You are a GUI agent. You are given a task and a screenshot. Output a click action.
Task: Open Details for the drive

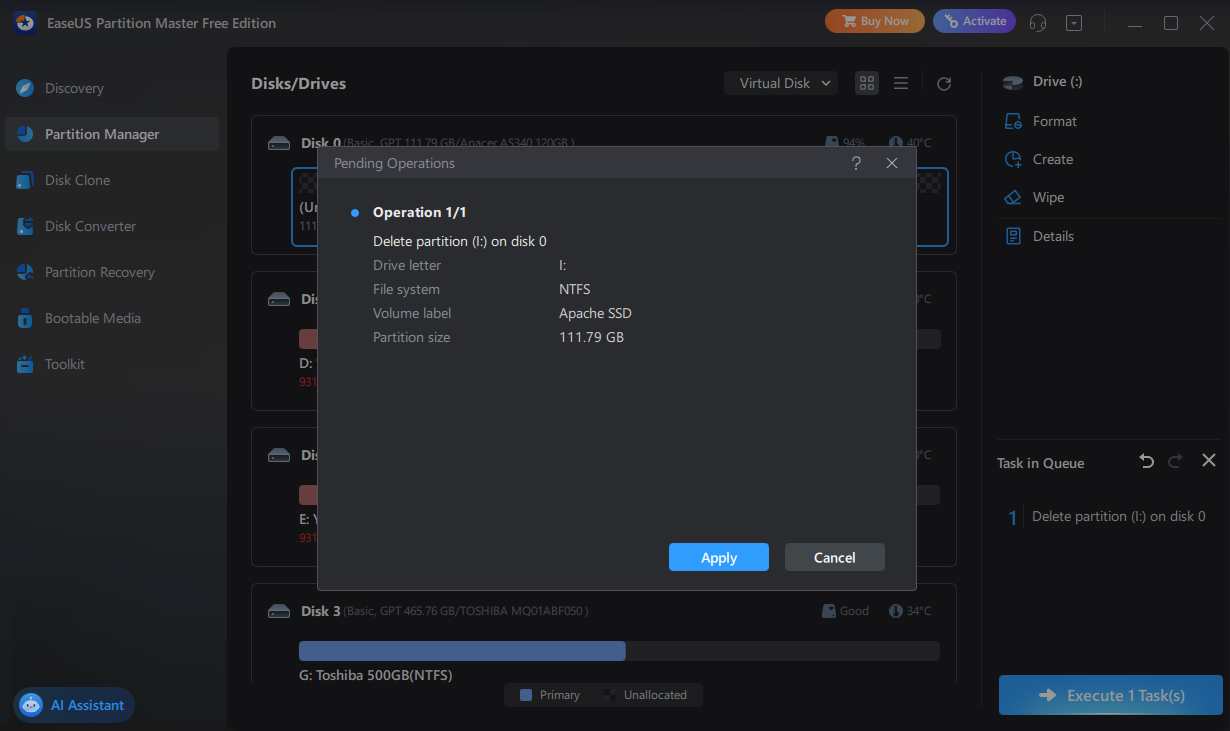(x=1039, y=236)
